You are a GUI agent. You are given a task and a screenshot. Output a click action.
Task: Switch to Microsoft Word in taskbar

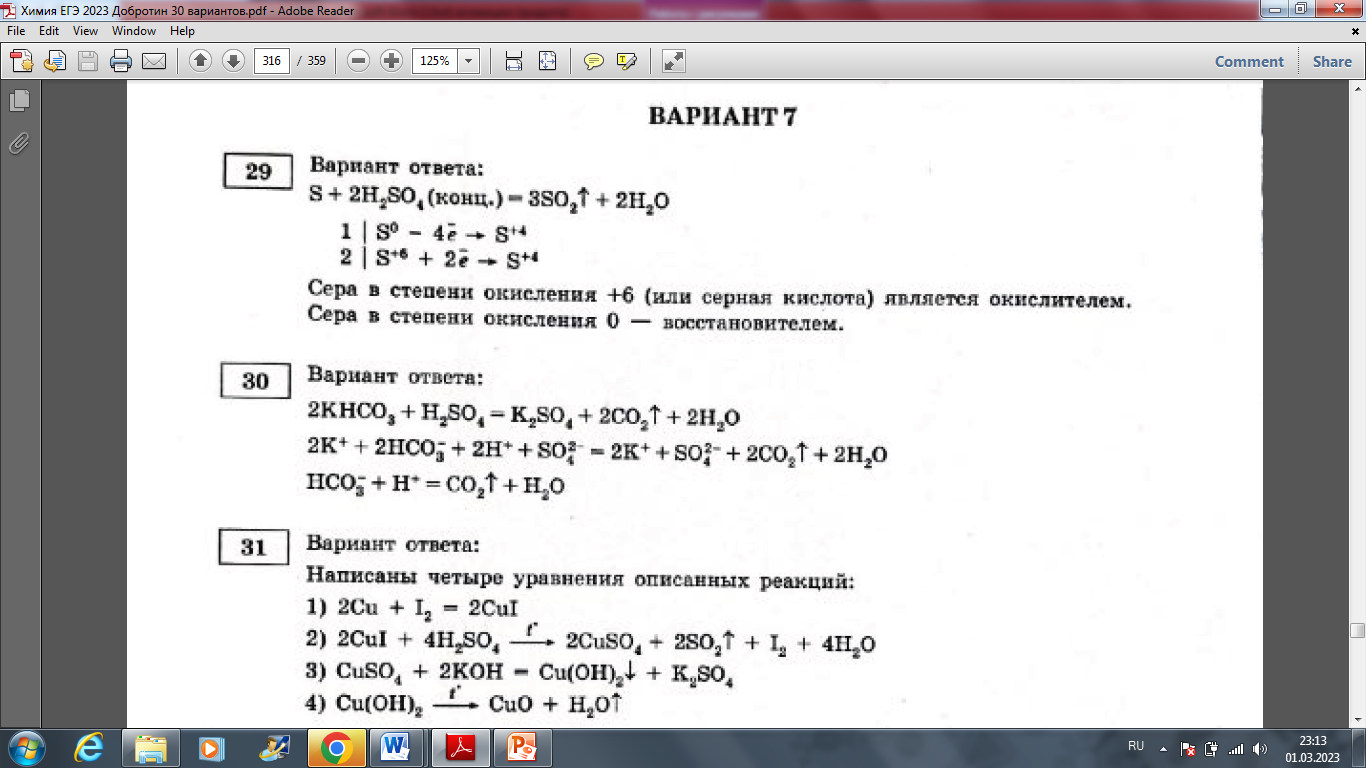pos(397,747)
